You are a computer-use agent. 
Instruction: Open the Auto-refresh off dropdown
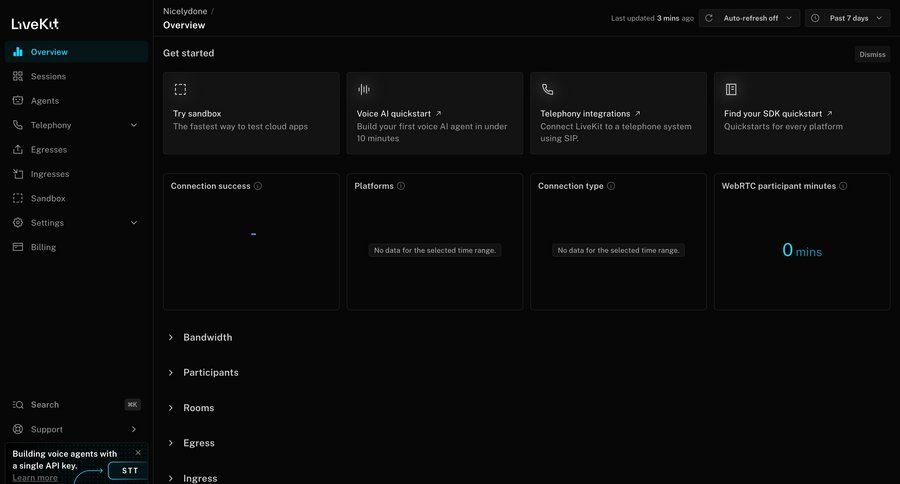pos(749,18)
